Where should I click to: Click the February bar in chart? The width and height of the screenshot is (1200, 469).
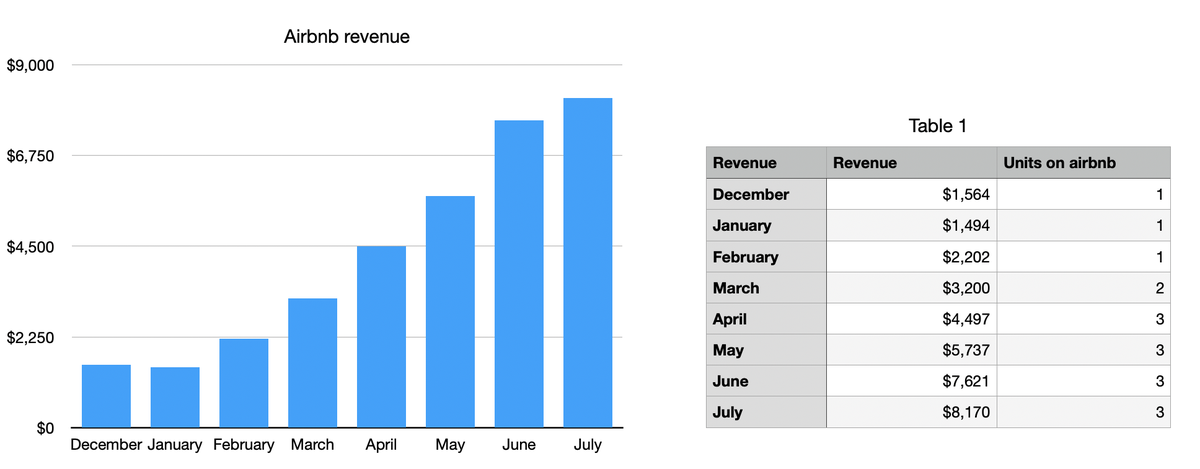point(244,383)
